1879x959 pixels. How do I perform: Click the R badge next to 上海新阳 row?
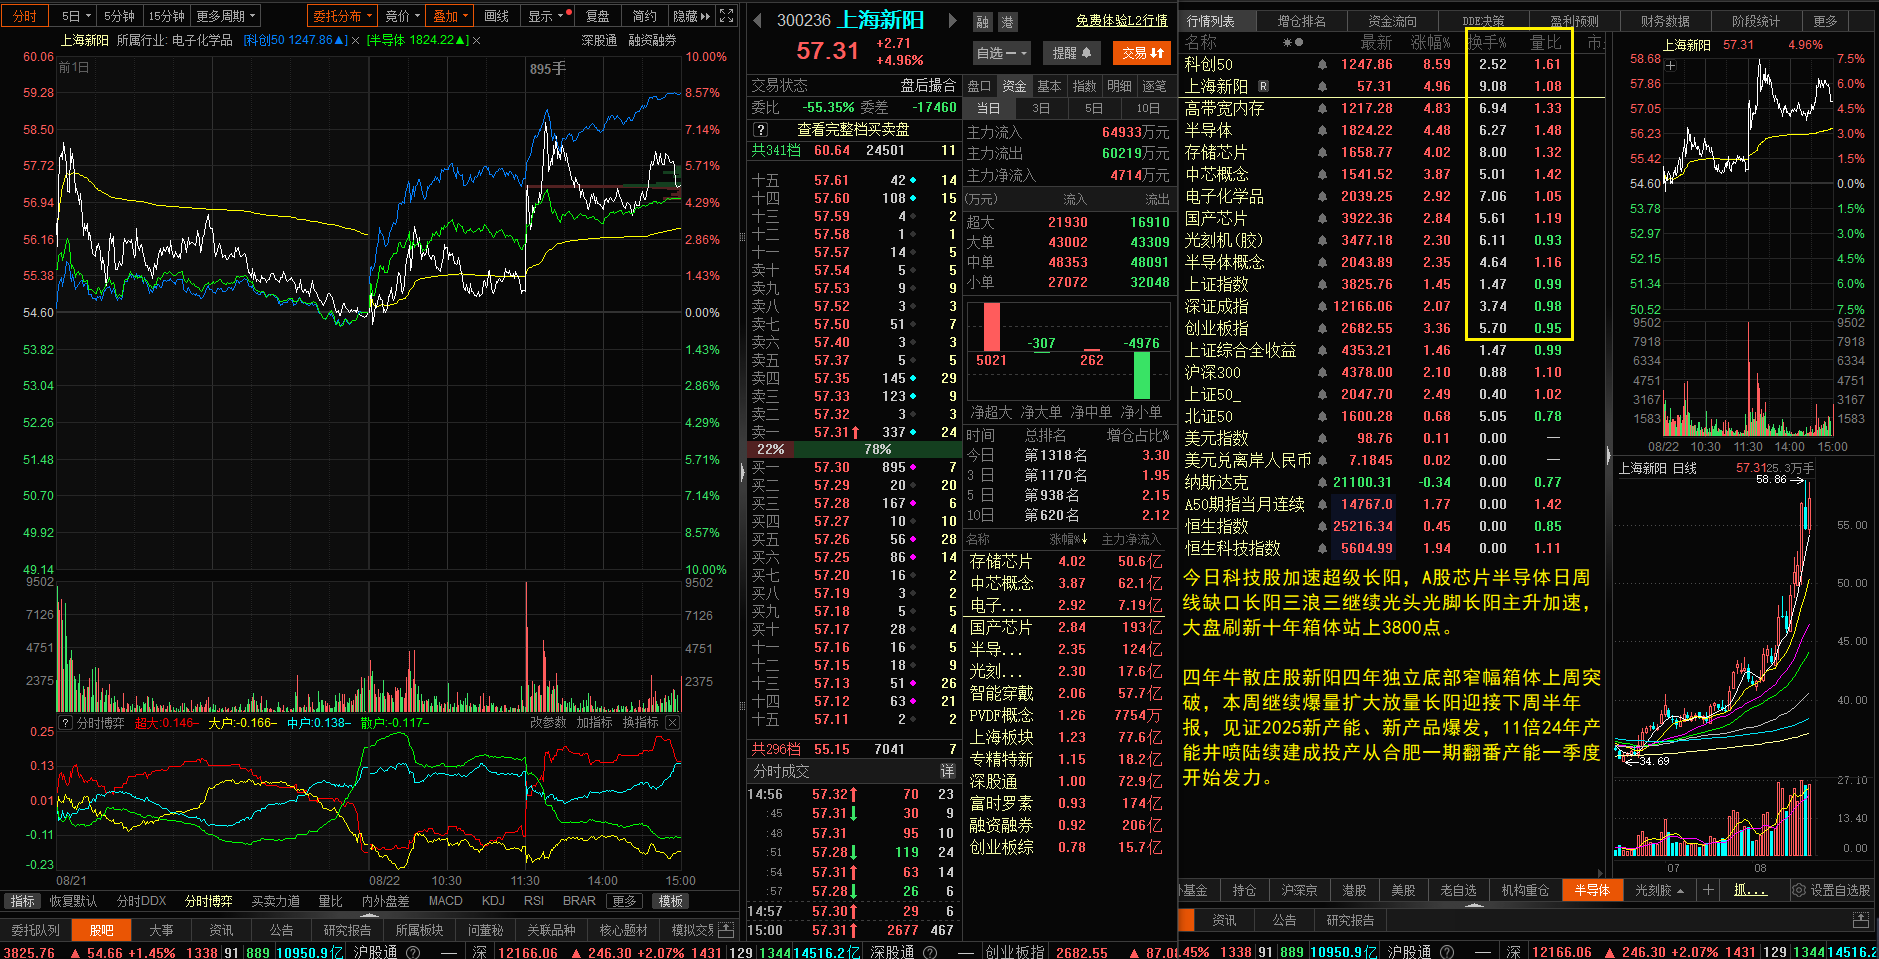(1264, 86)
